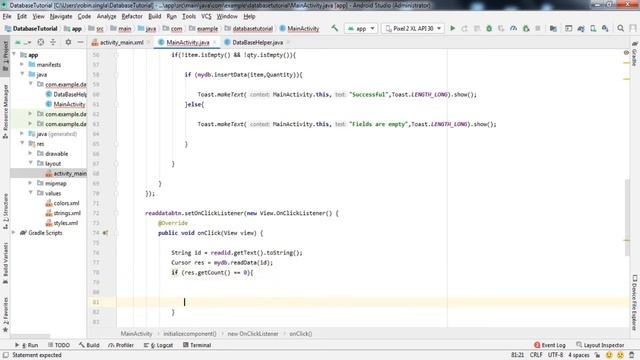Click onClick() in the editor breadcrumb
The height and width of the screenshot is (360, 640).
tap(301, 333)
